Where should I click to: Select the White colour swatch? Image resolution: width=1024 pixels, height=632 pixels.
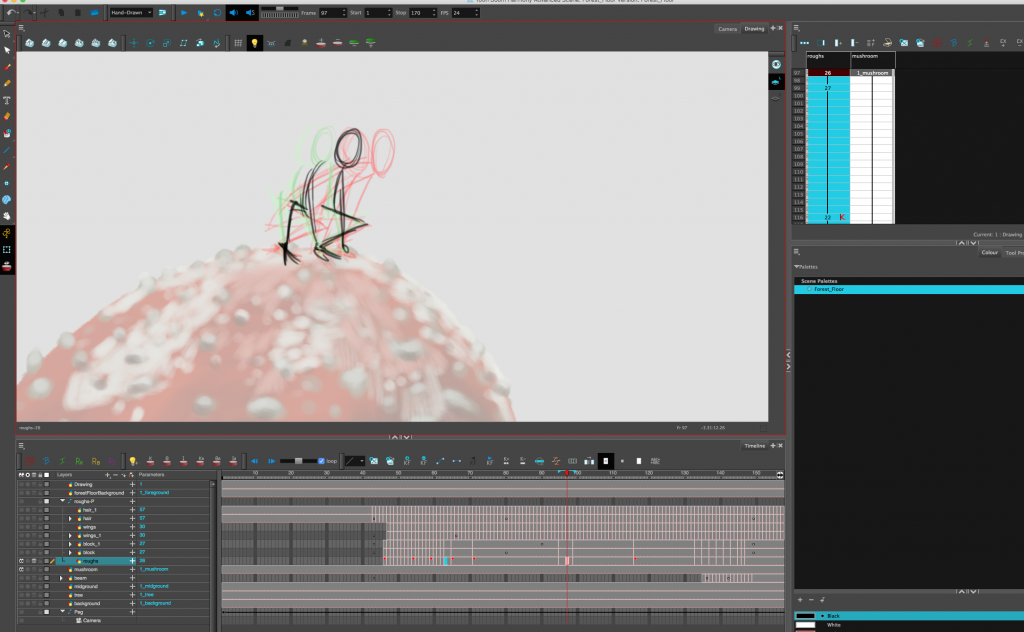[x=833, y=625]
